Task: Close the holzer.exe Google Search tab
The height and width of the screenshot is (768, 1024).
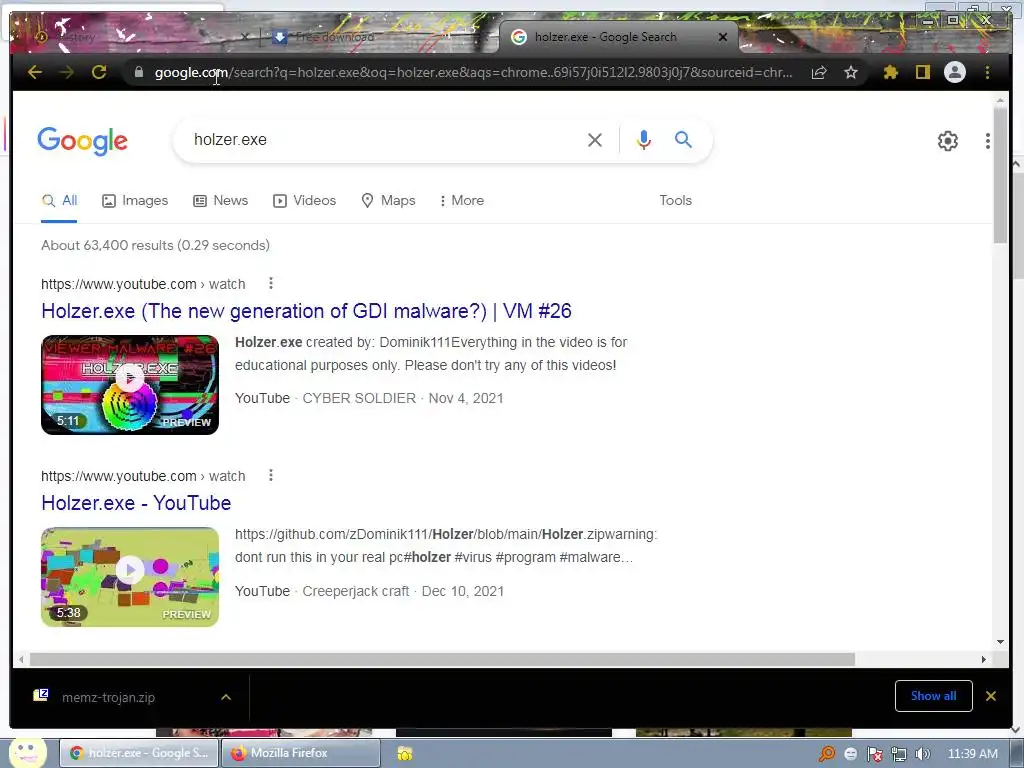Action: tap(722, 37)
